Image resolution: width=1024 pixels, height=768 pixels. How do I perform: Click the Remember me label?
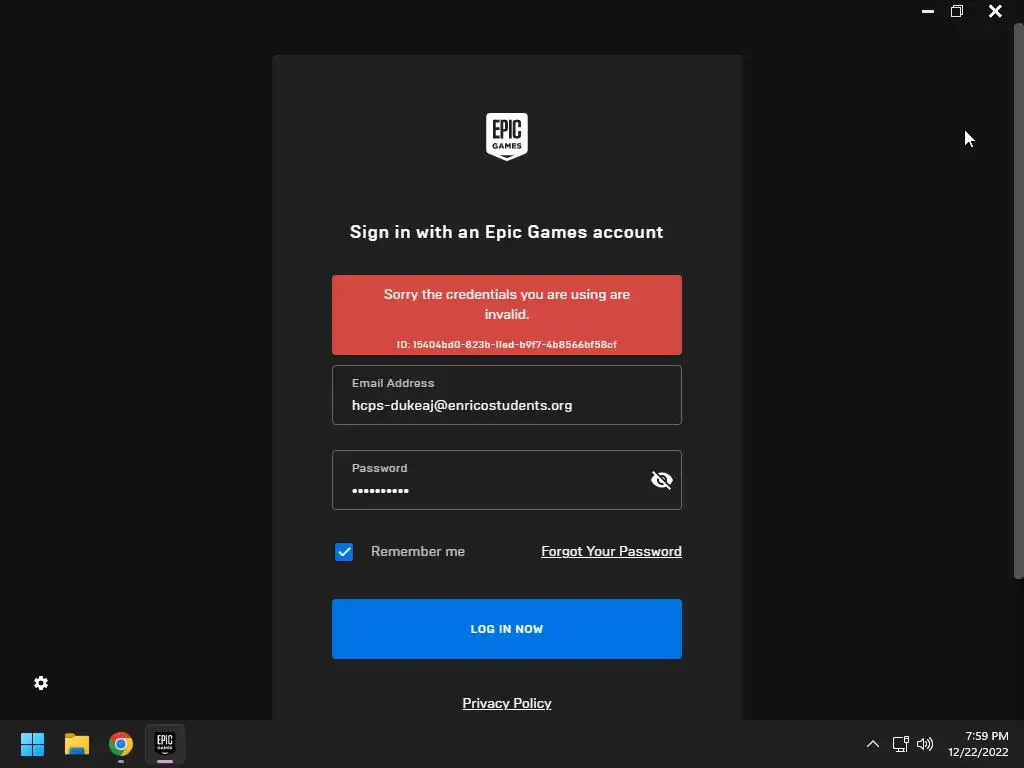[x=418, y=551]
